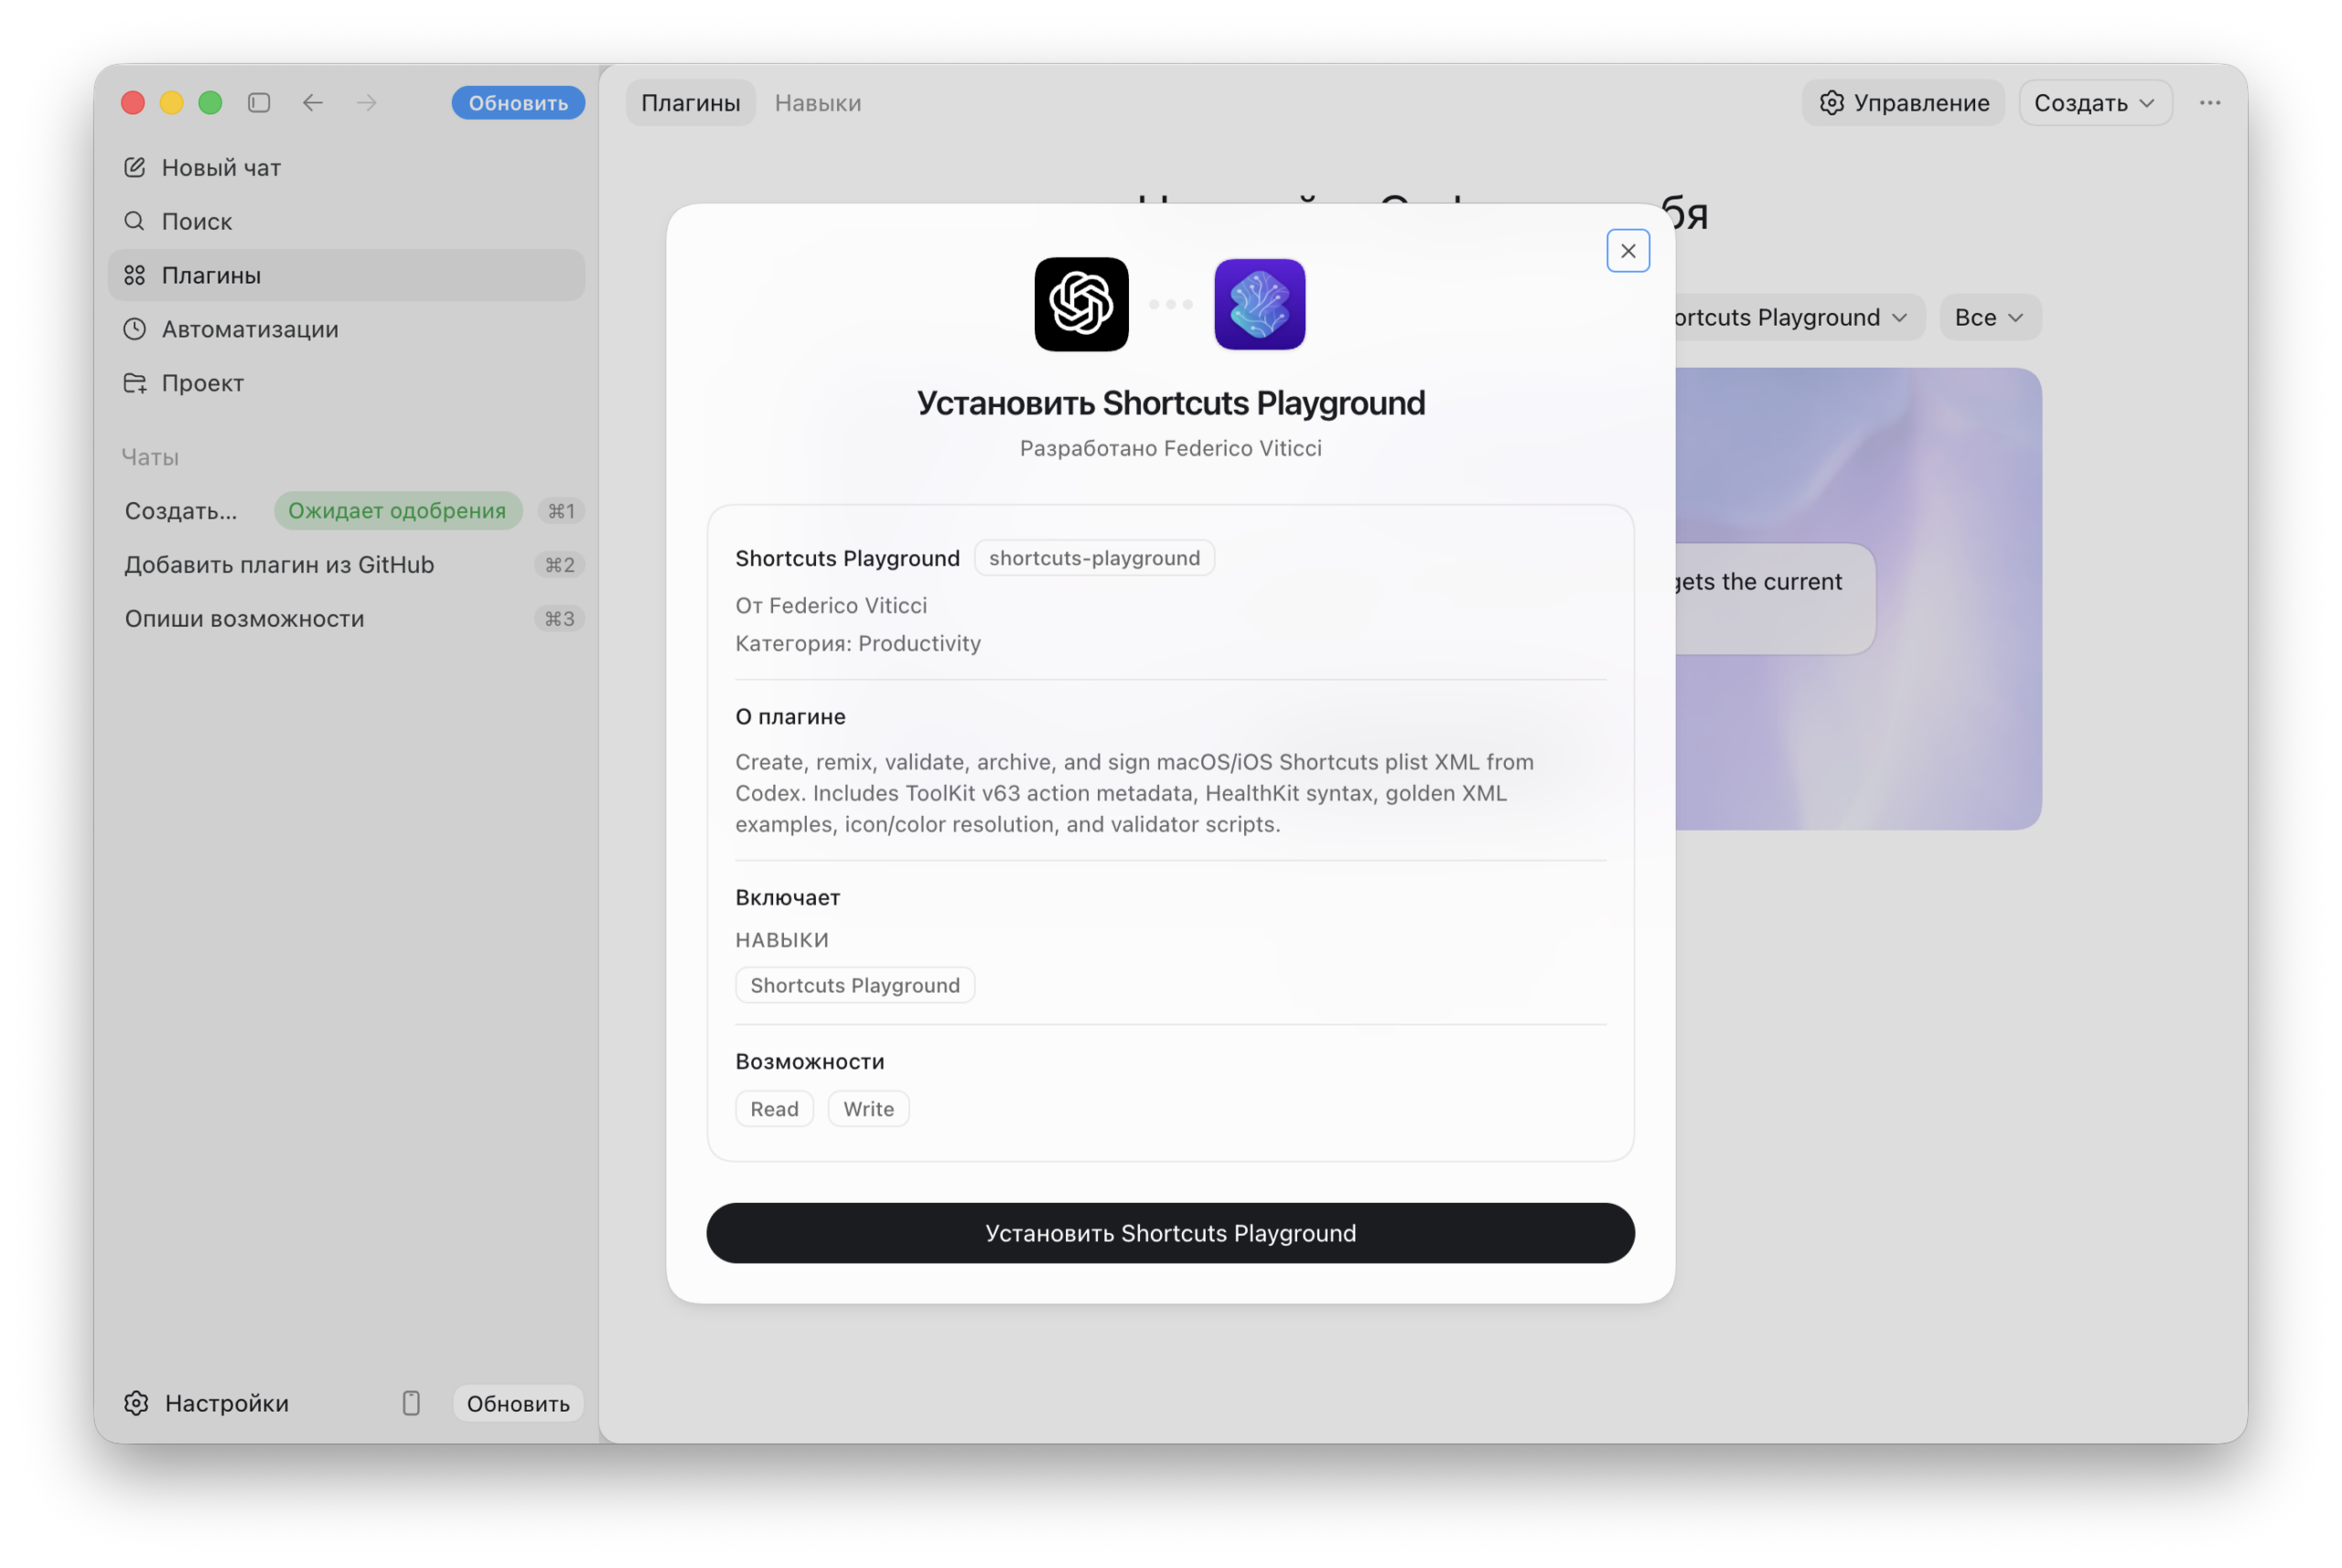Click the automations clock icon
Screen dimensions: 2342x1568
click(135, 329)
